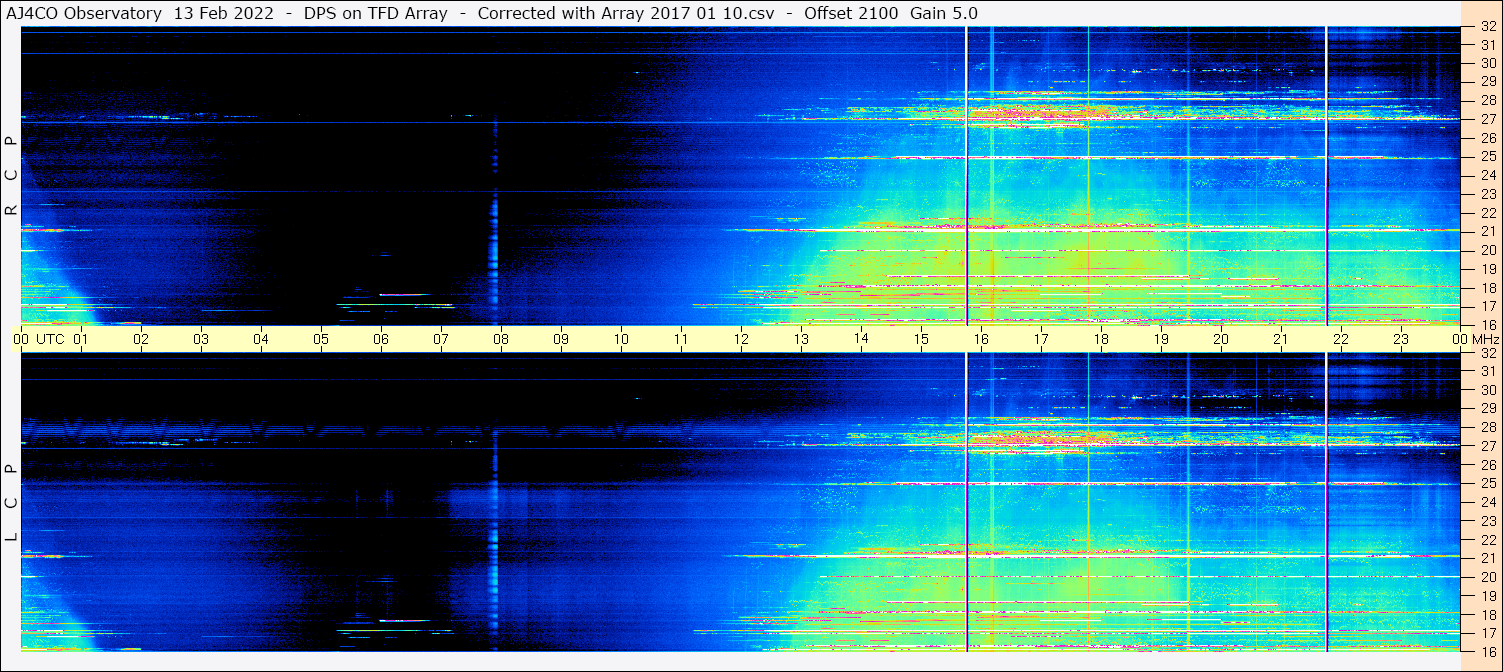The image size is (1503, 672).
Task: Click 29 MHz label in LCP panel
Action: [x=1487, y=409]
